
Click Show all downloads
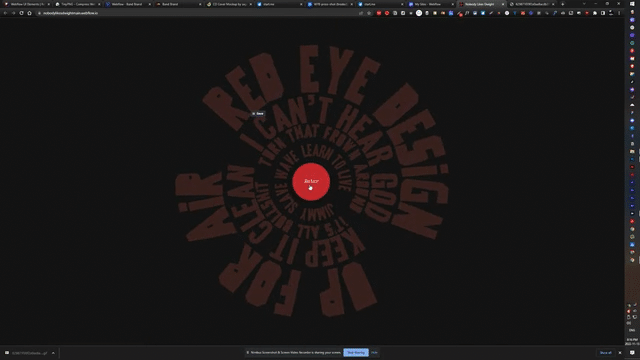click(606, 353)
